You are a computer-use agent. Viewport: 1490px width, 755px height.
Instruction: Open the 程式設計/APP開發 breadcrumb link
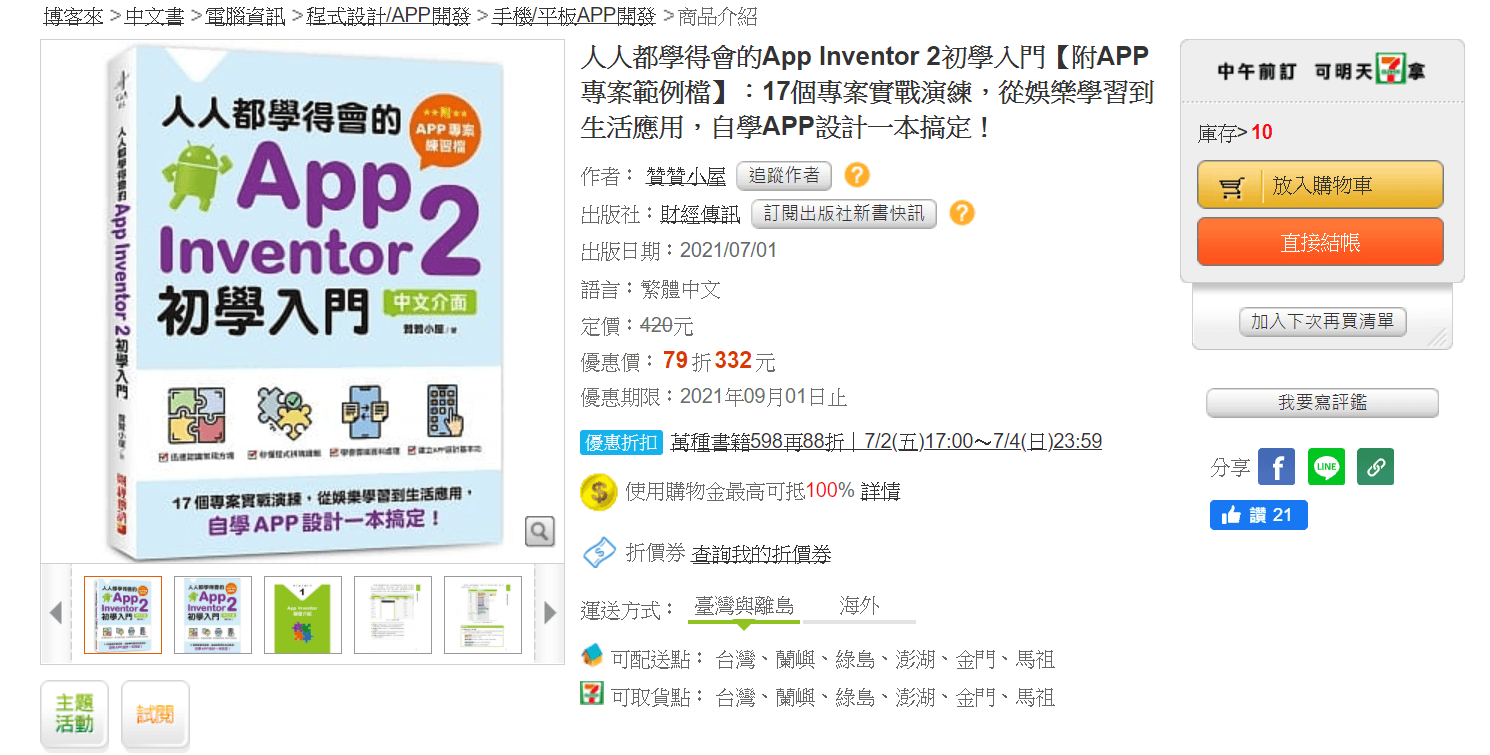(x=389, y=16)
